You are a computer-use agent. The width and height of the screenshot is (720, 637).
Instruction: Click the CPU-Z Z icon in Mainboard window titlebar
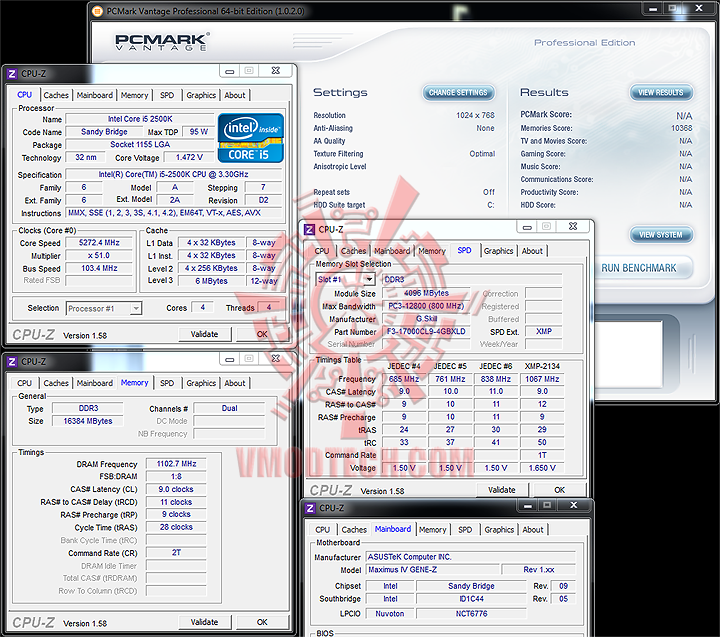tap(310, 508)
